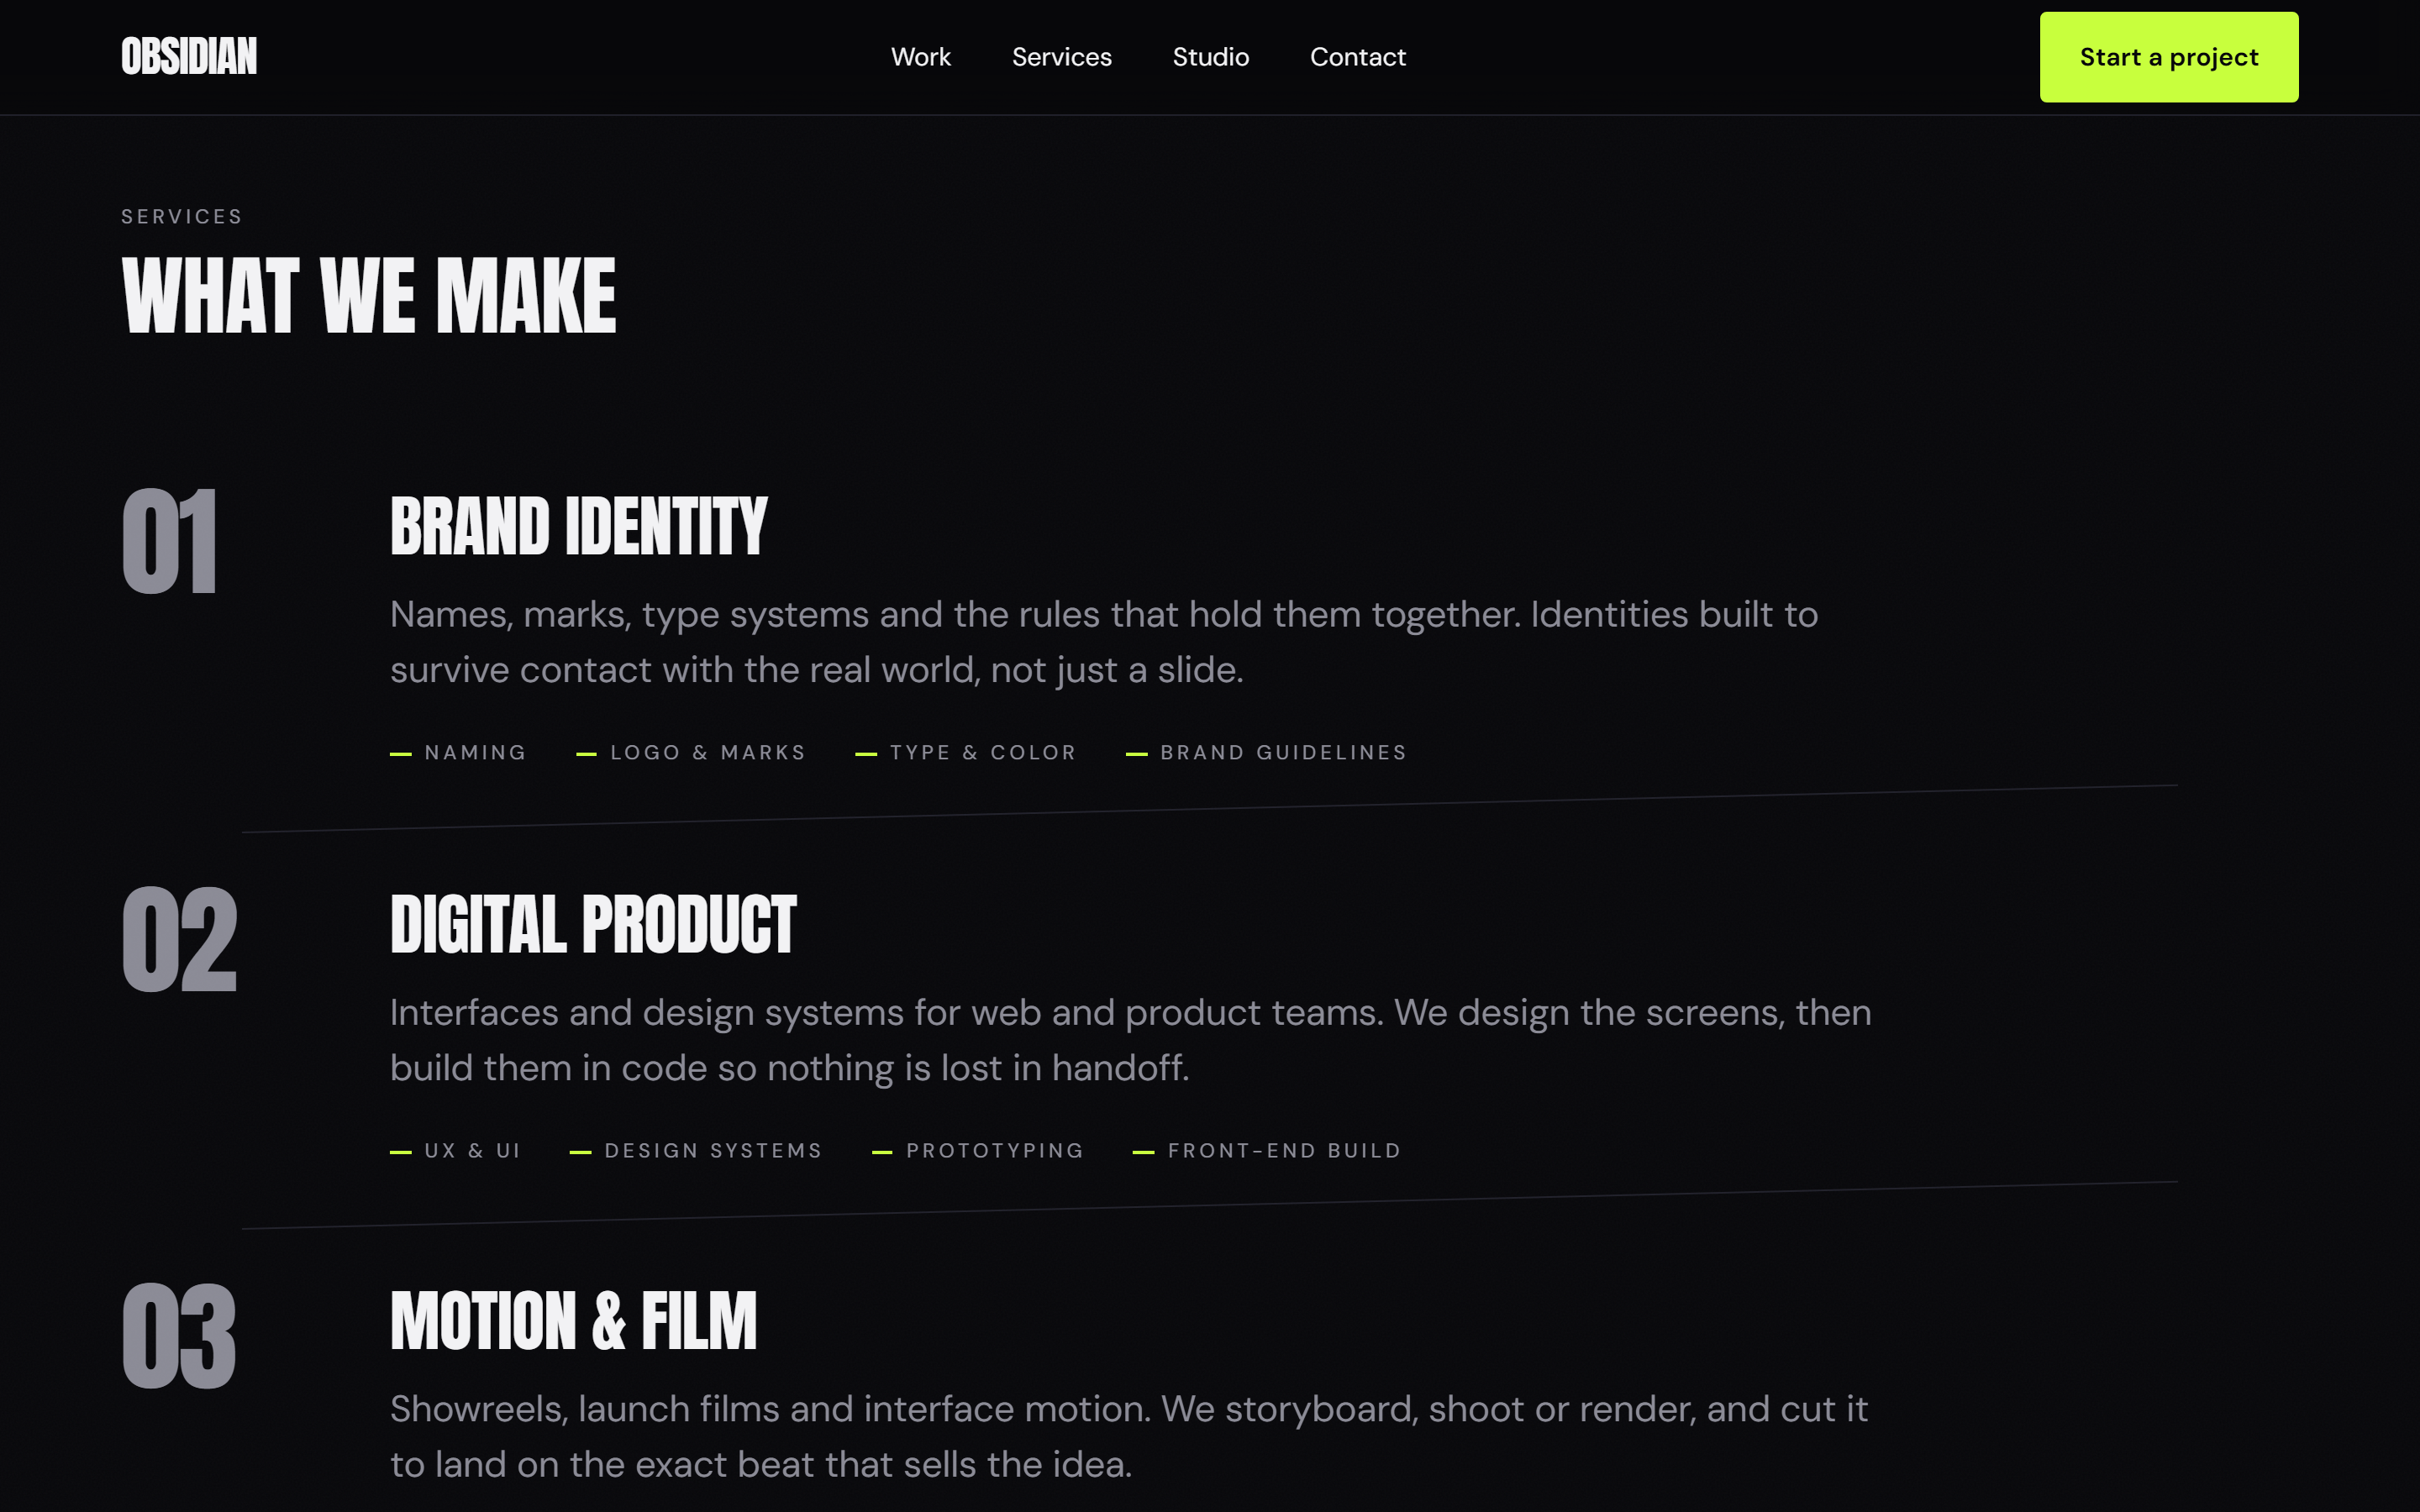This screenshot has height=1512, width=2420.
Task: Click the BRAND IDENTITY heading
Action: [578, 527]
